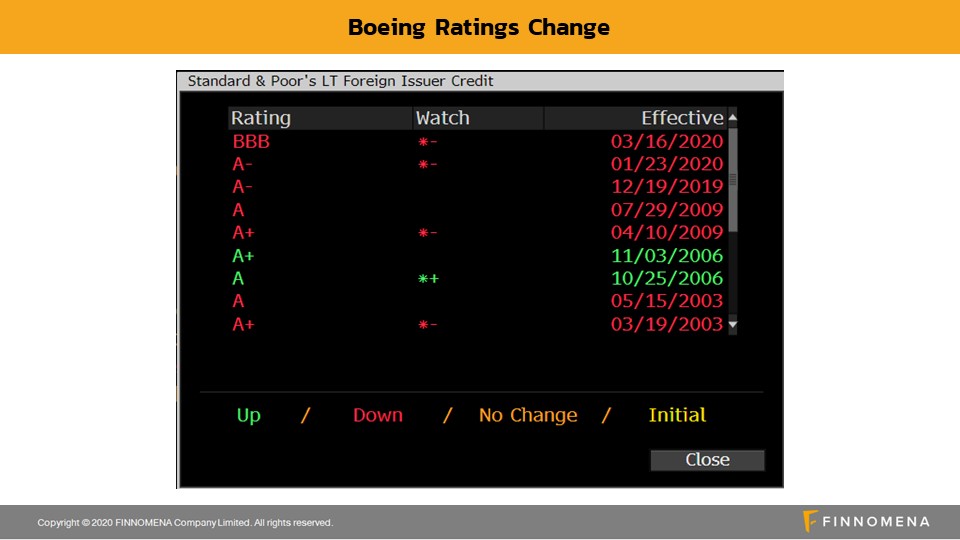Click the Close button

707,460
